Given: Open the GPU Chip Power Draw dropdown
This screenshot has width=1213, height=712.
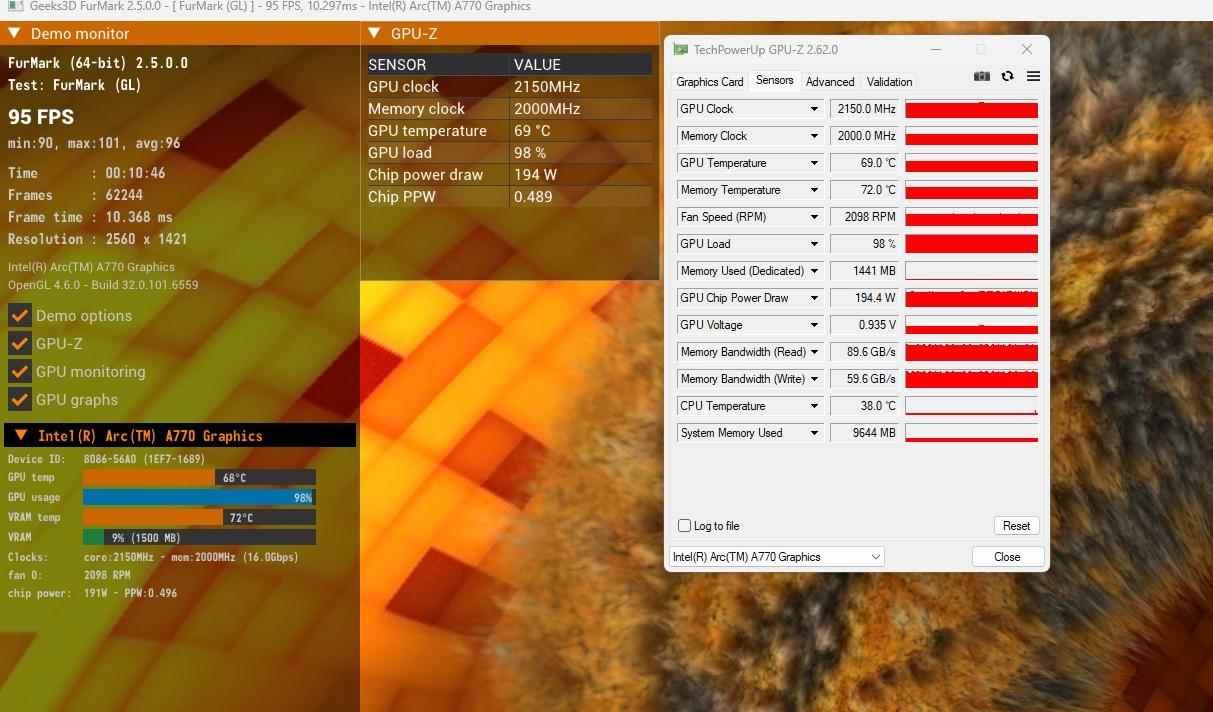Looking at the screenshot, I should pos(815,298).
